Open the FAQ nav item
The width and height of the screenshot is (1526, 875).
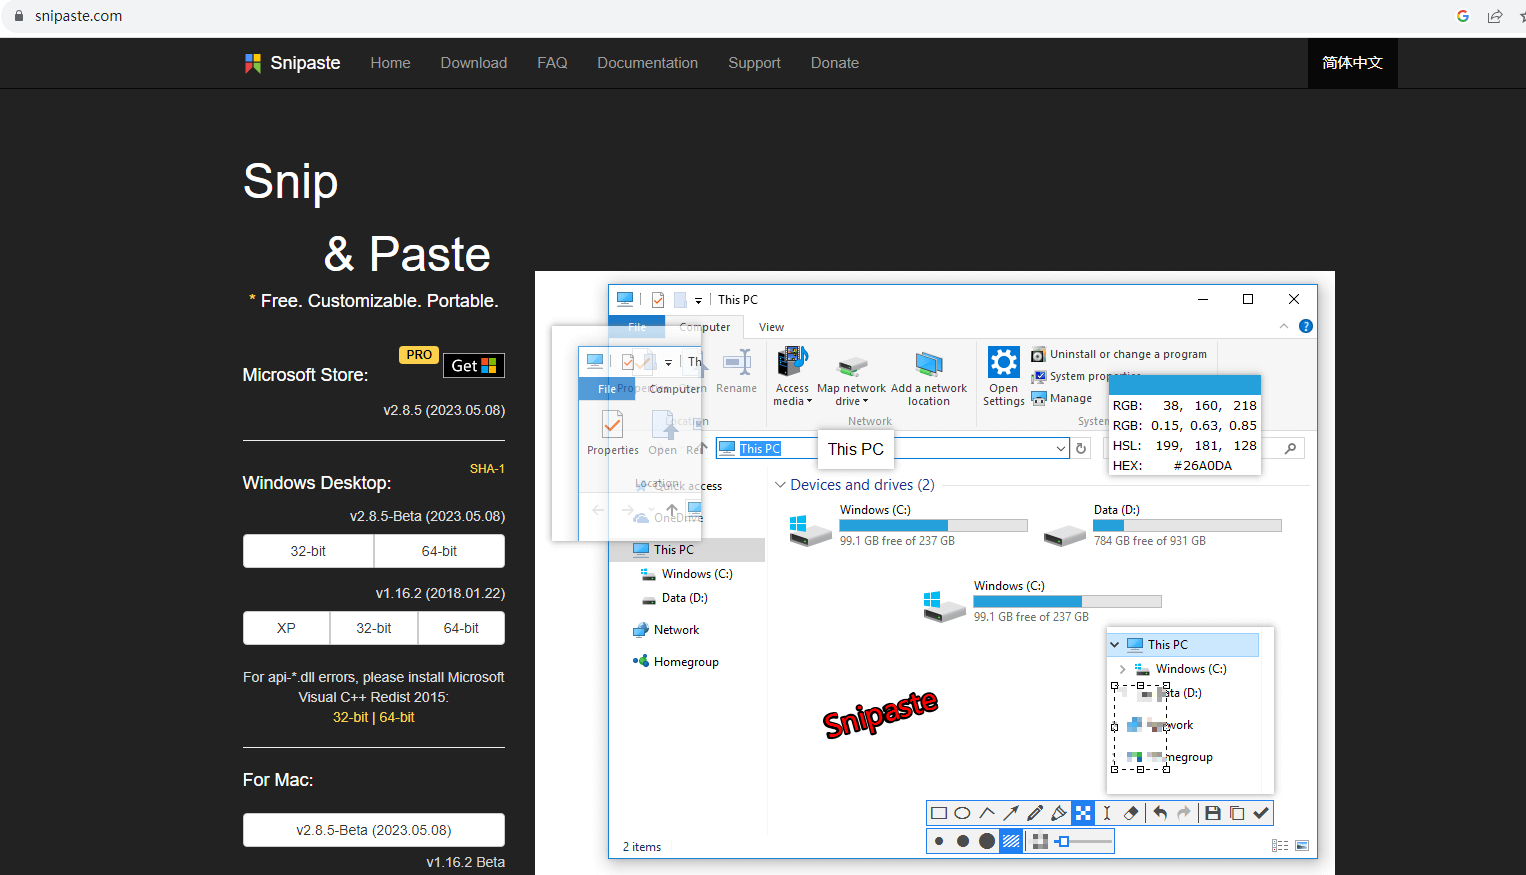(552, 63)
